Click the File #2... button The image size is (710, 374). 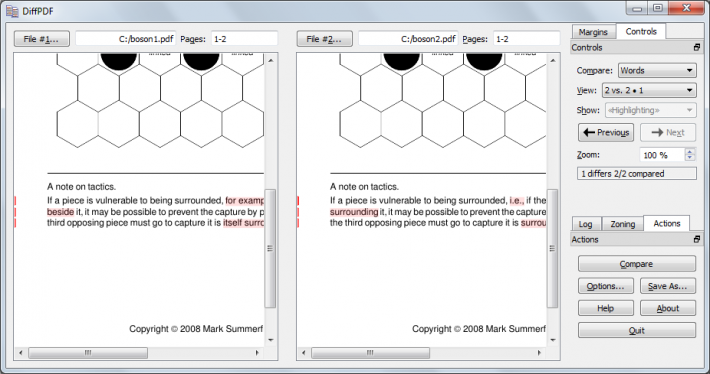tap(324, 39)
